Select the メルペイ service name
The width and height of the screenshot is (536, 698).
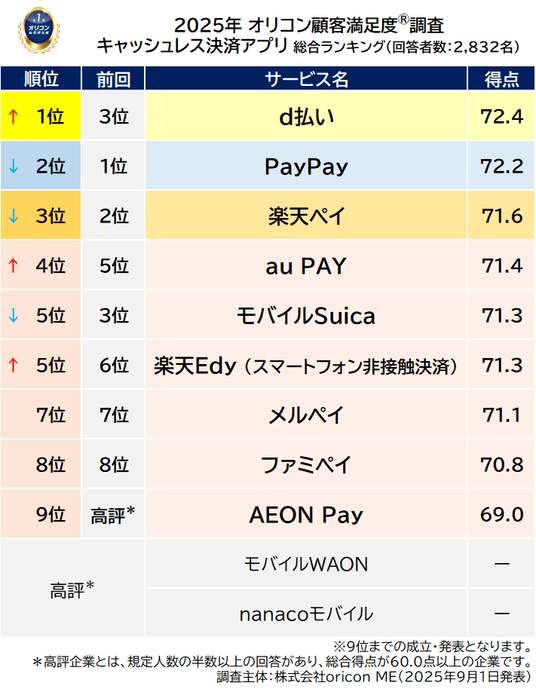(x=306, y=415)
